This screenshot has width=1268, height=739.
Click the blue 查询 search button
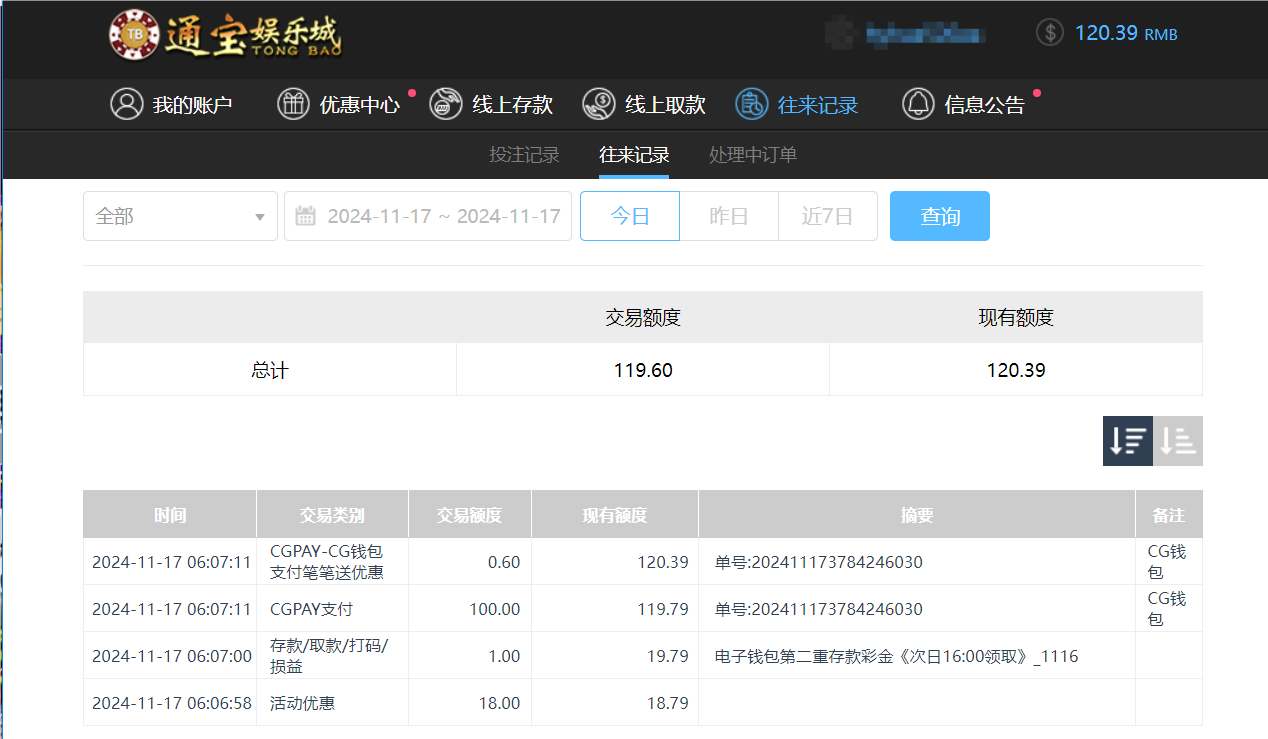click(939, 215)
